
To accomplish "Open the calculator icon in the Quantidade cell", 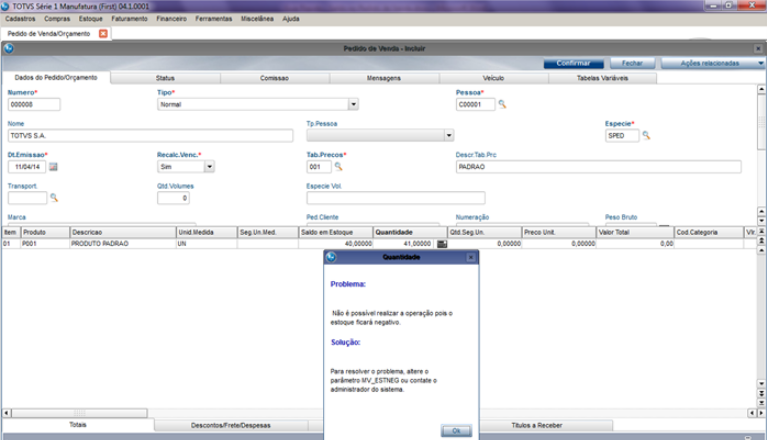I will click(442, 243).
